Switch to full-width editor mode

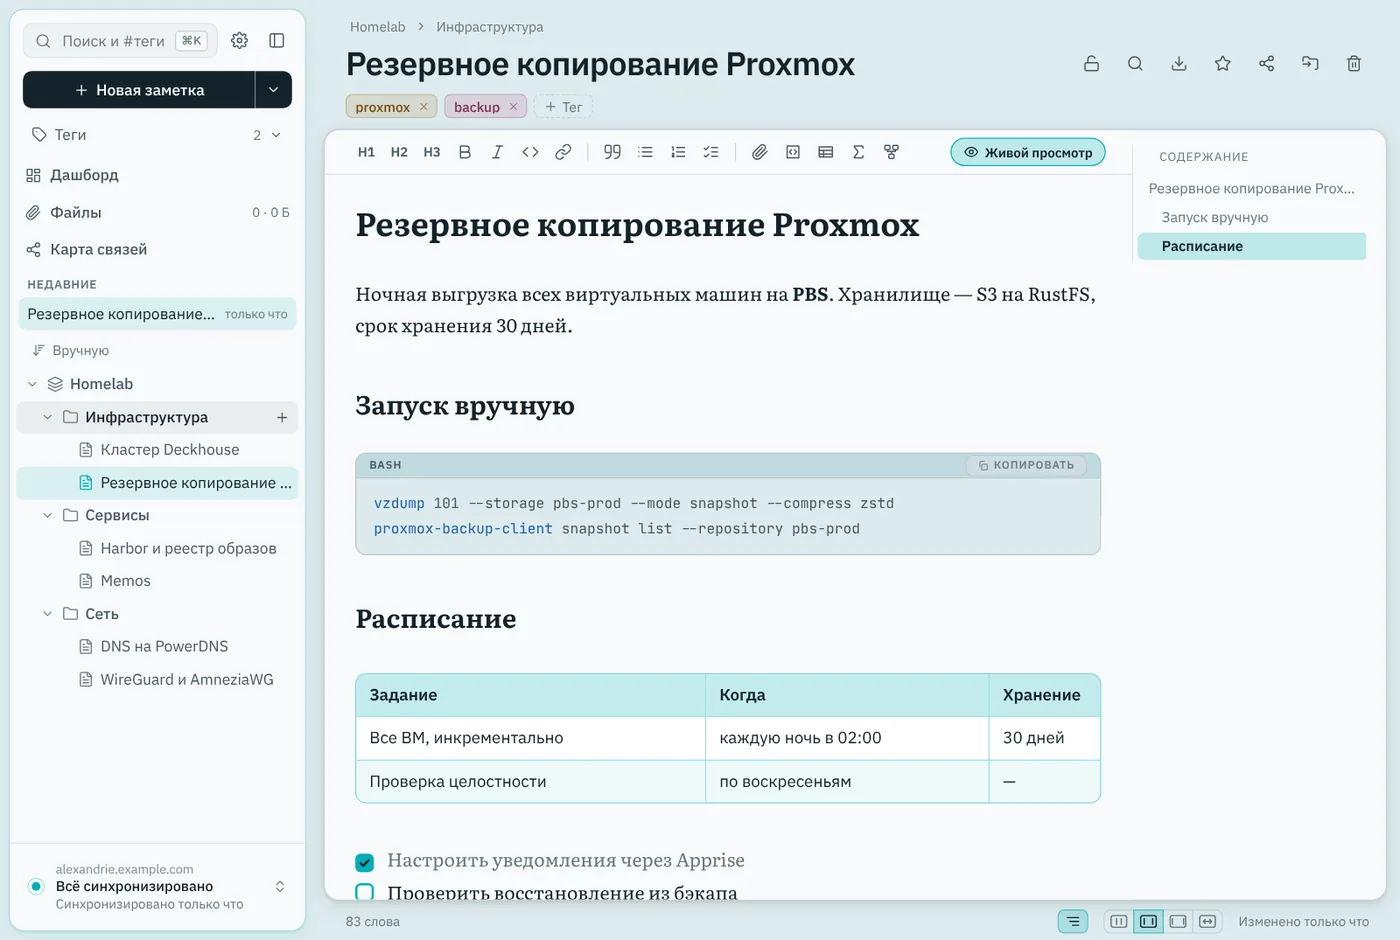coord(1207,921)
